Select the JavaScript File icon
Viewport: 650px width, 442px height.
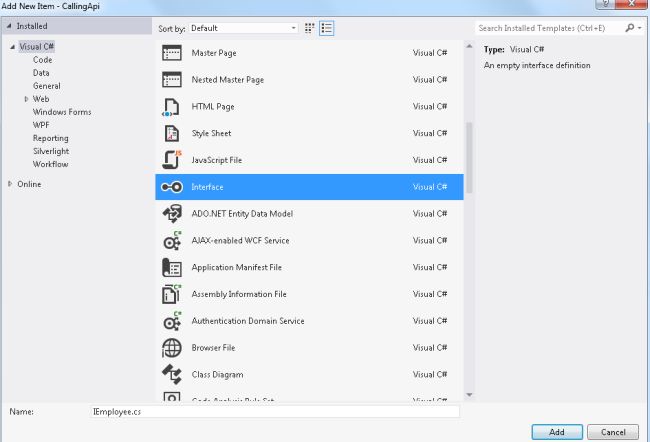172,160
